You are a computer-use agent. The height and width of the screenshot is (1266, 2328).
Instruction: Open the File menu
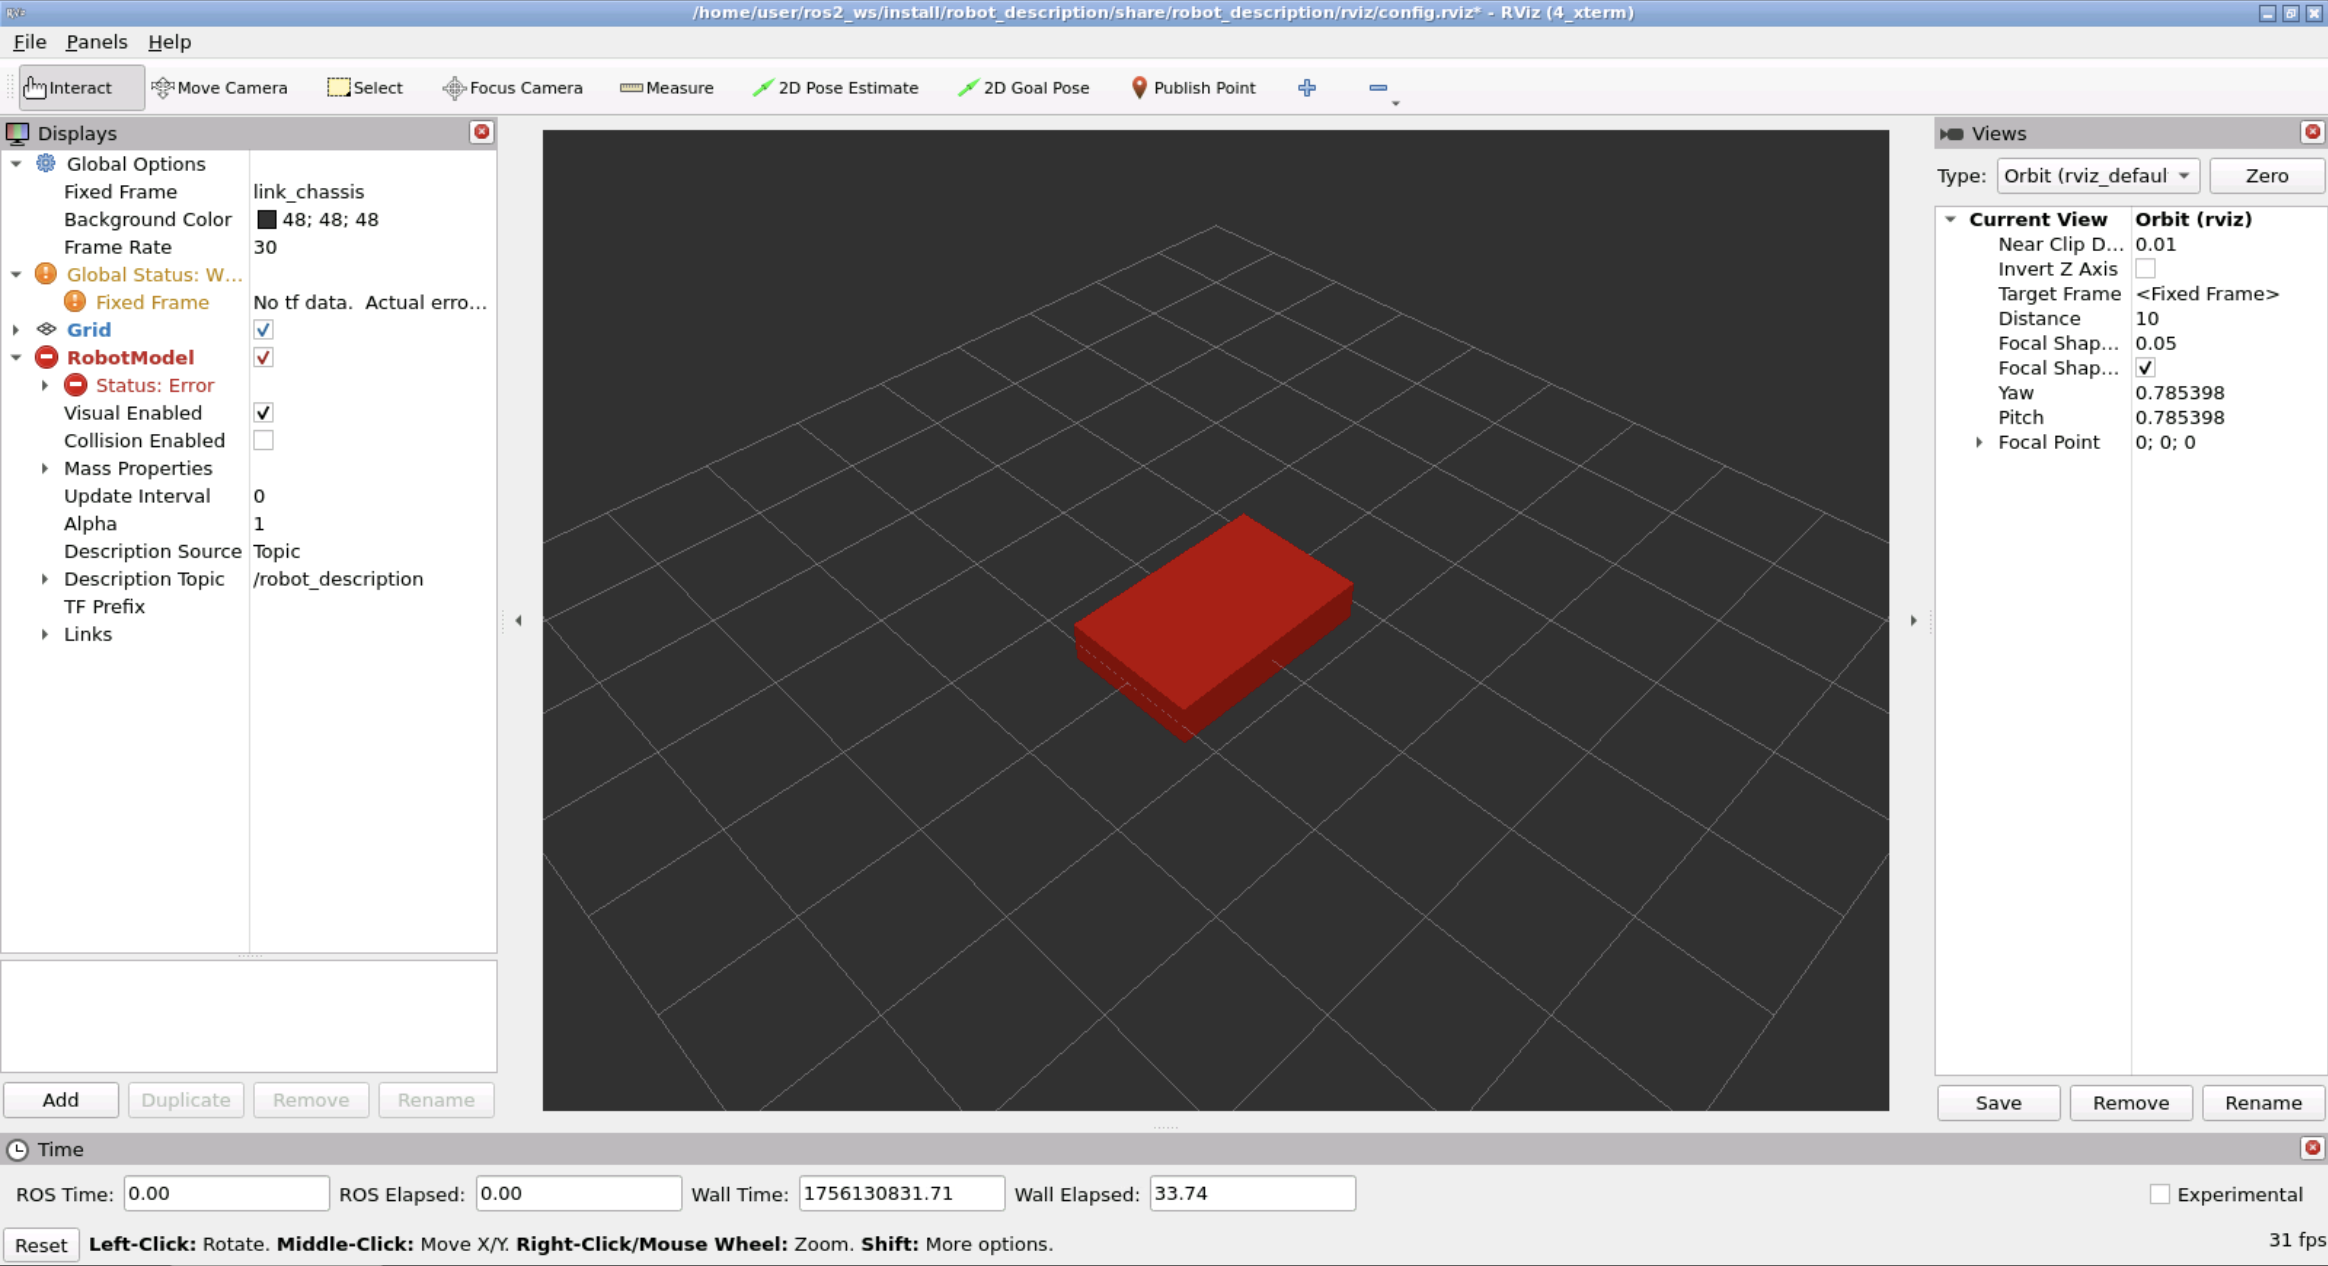pos(30,42)
